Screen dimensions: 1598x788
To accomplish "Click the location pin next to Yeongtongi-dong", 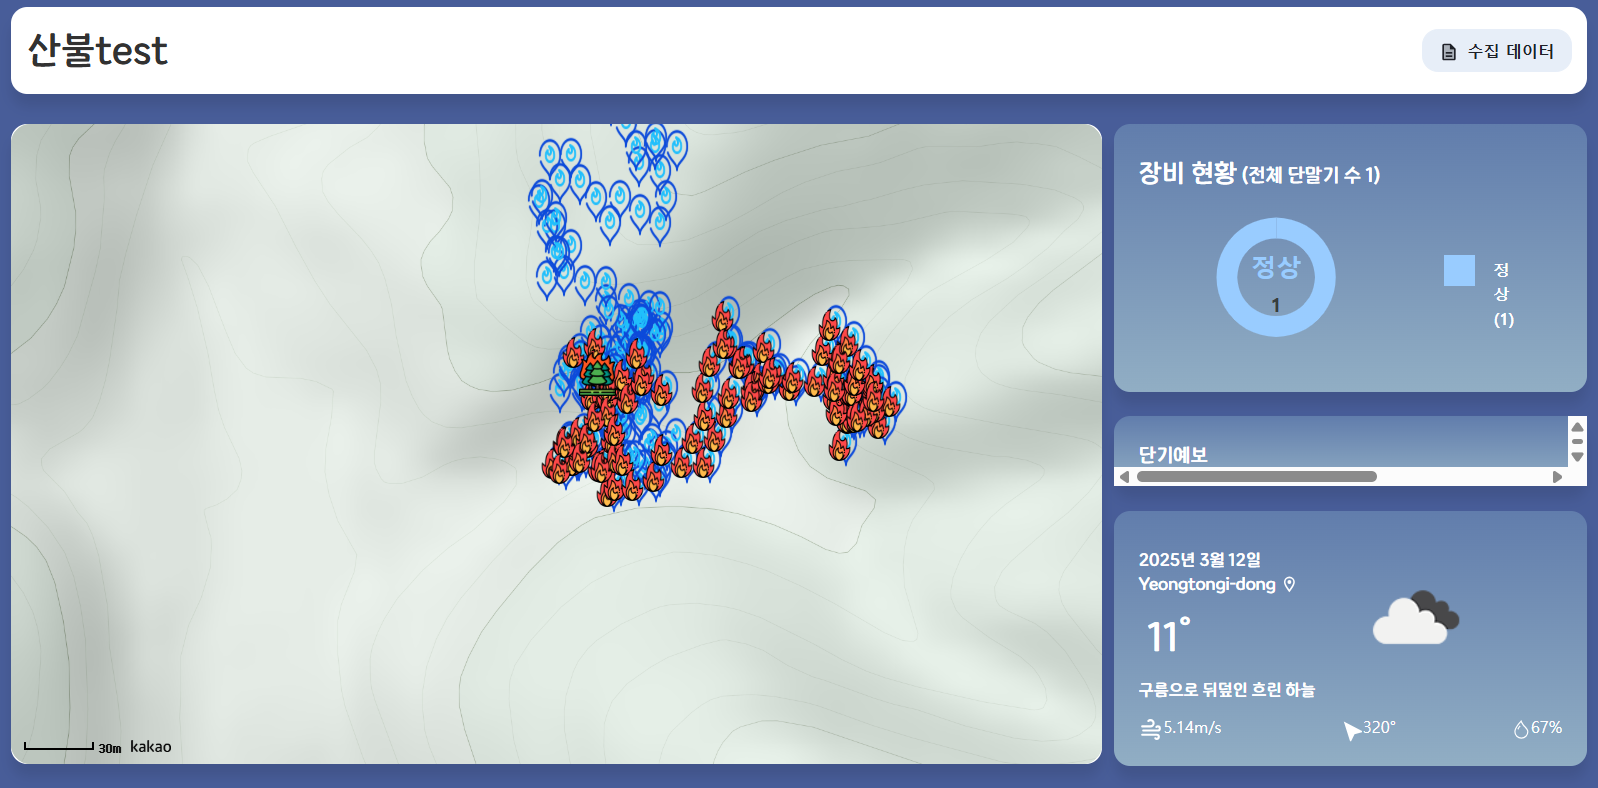I will point(1290,584).
